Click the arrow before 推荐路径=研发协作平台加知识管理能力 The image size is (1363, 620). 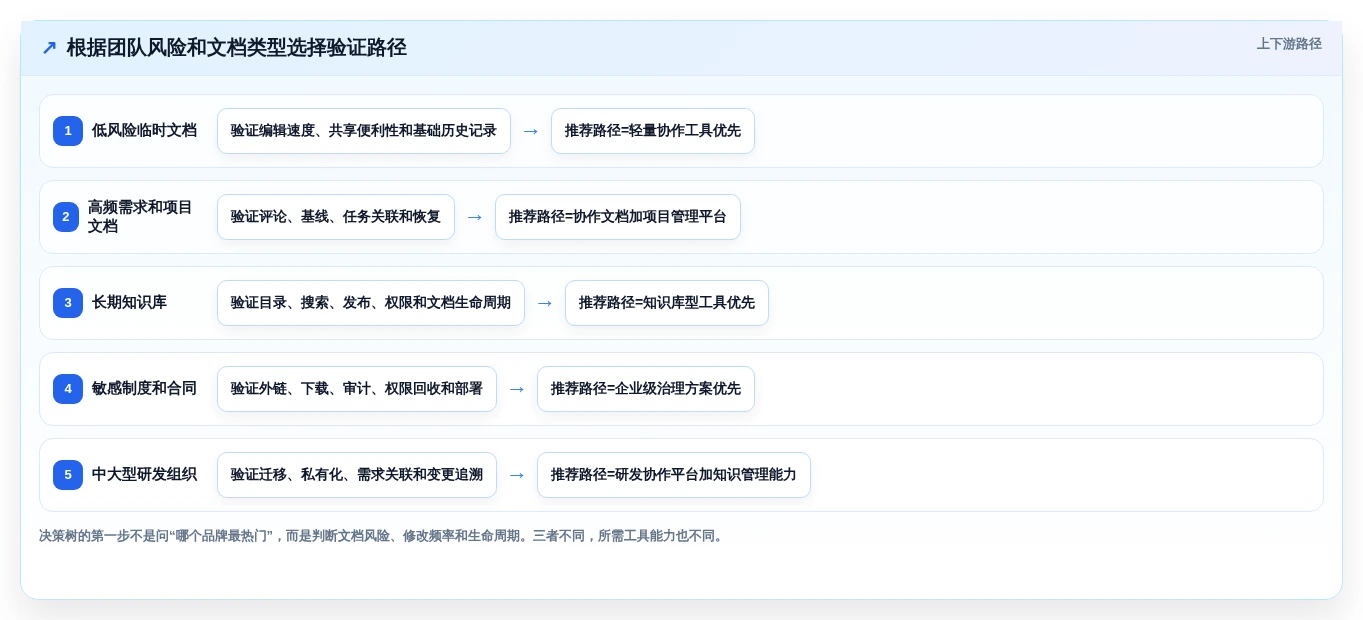click(x=517, y=475)
